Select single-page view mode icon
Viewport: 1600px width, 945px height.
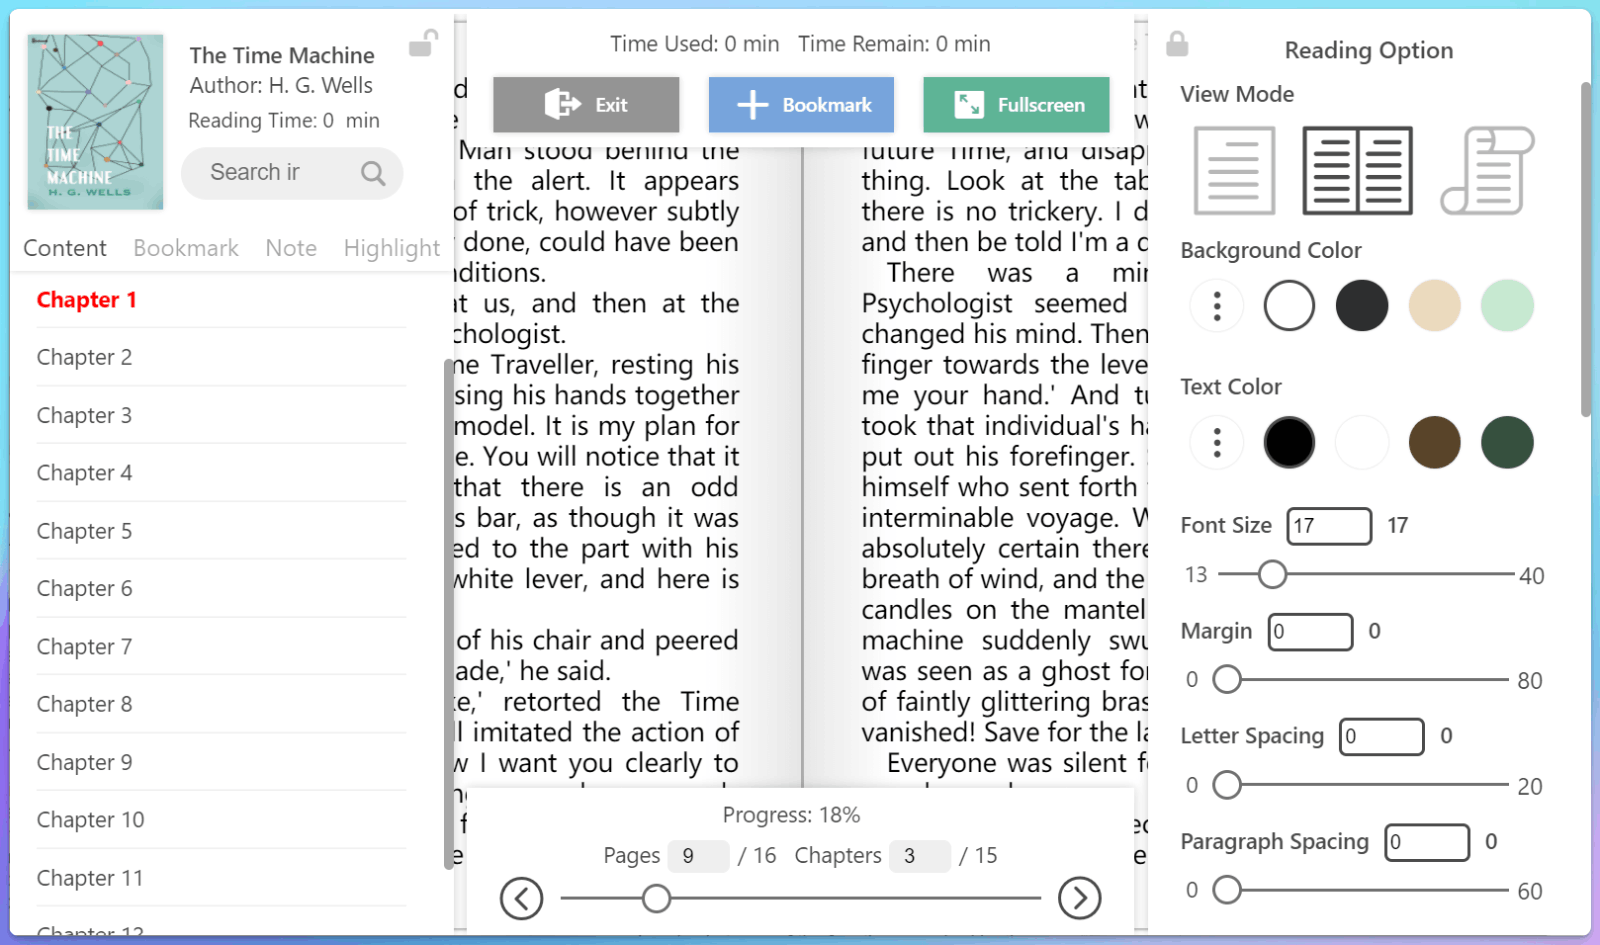coord(1234,171)
